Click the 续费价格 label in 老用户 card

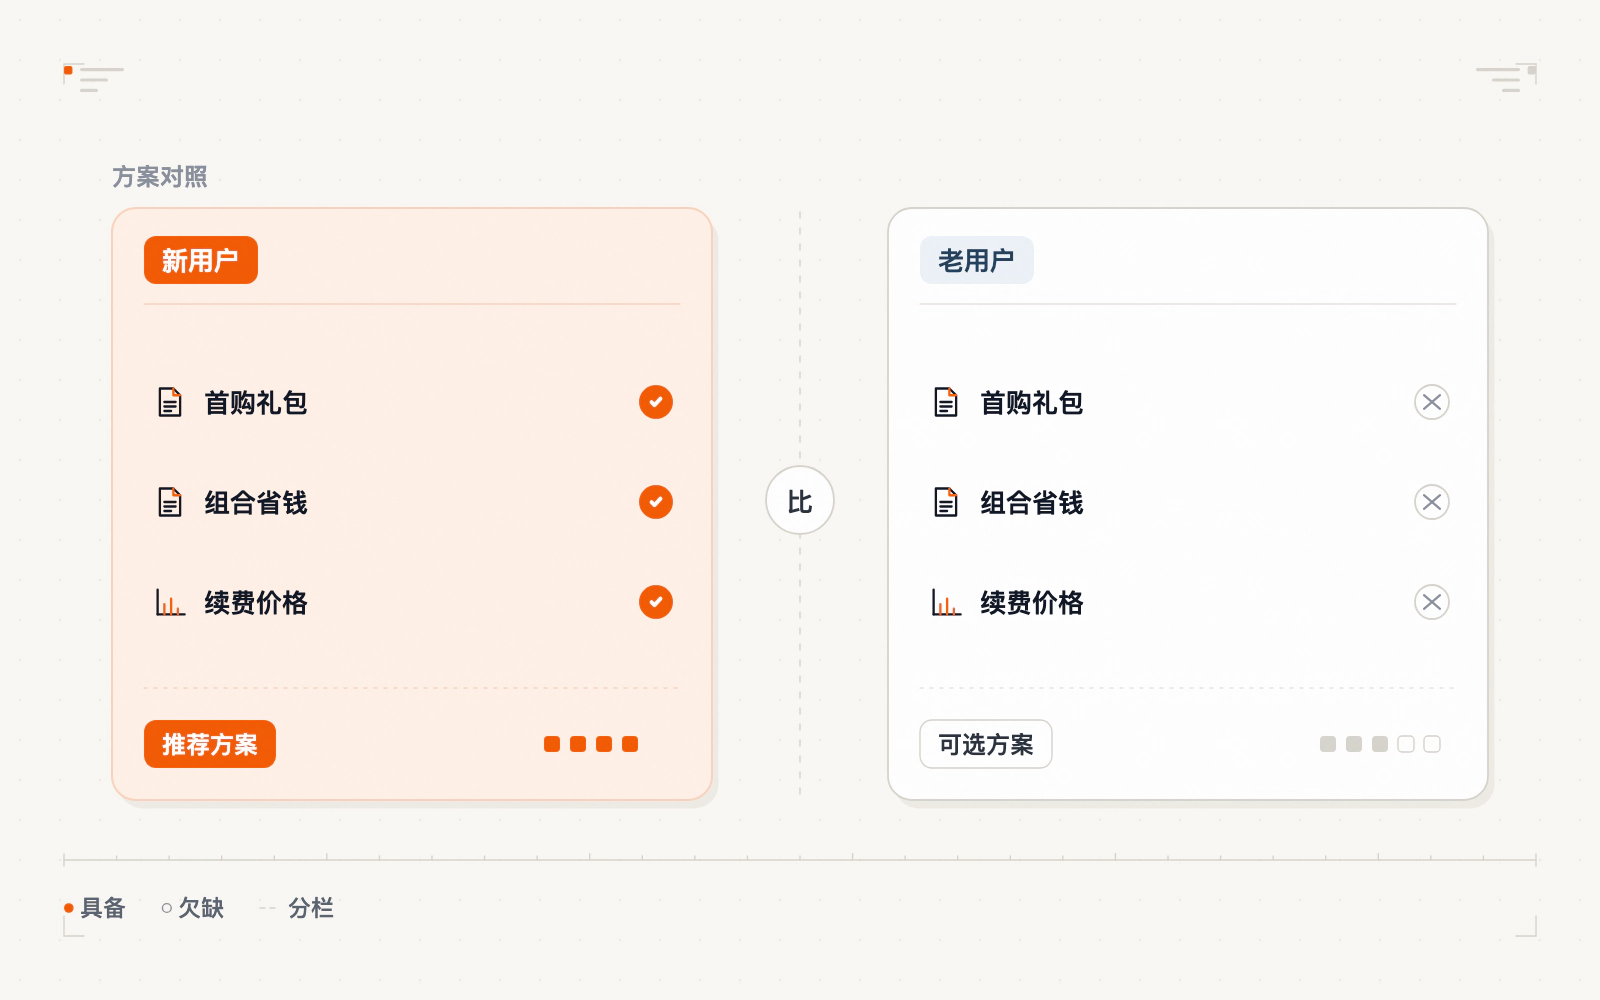click(1032, 602)
